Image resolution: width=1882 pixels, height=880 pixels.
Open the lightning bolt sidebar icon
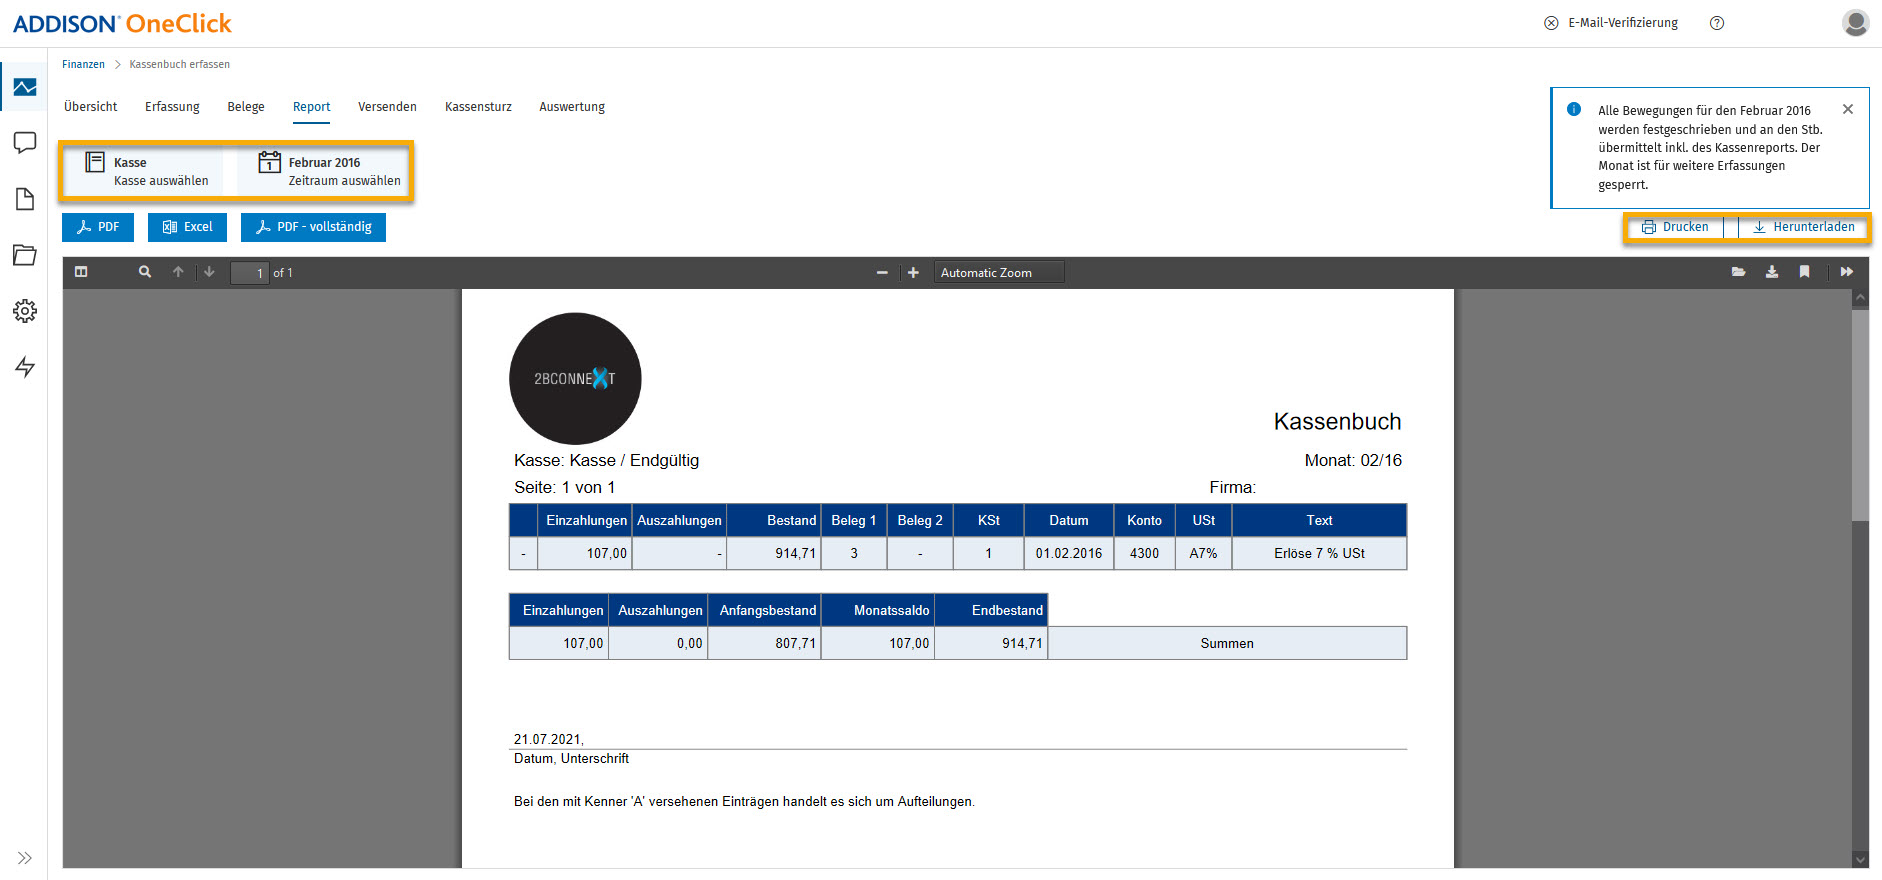pyautogui.click(x=25, y=367)
